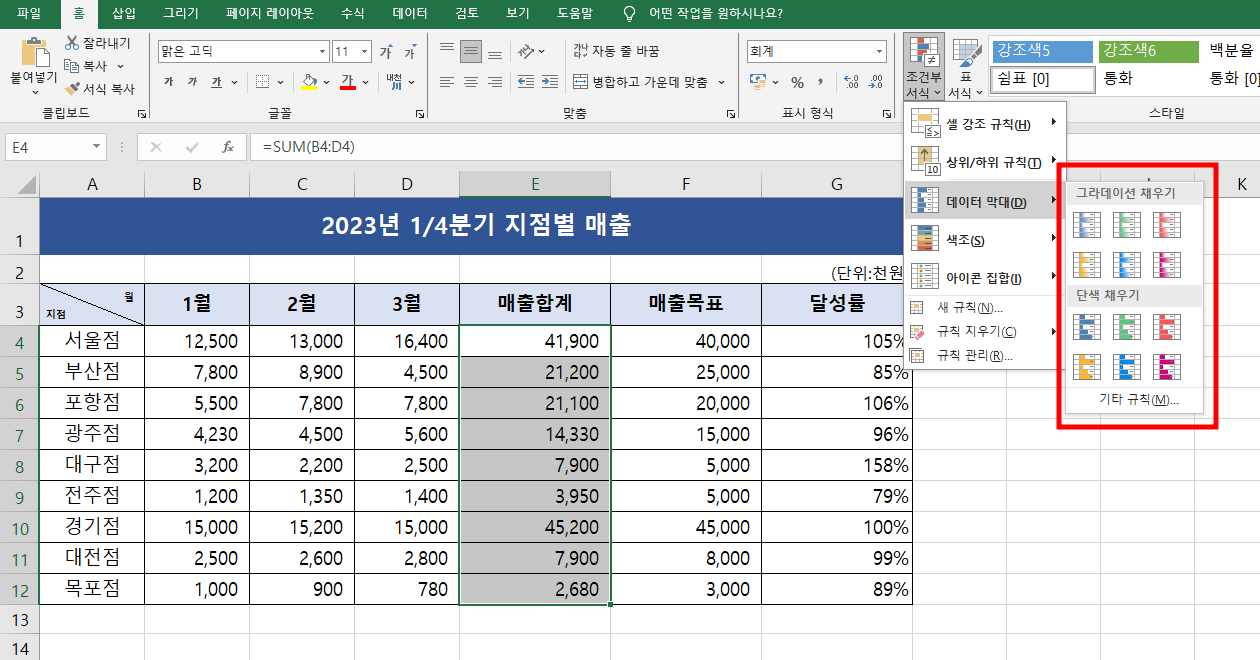1260x660 pixels.
Task: Click the decrease indent icon
Action: 524,82
